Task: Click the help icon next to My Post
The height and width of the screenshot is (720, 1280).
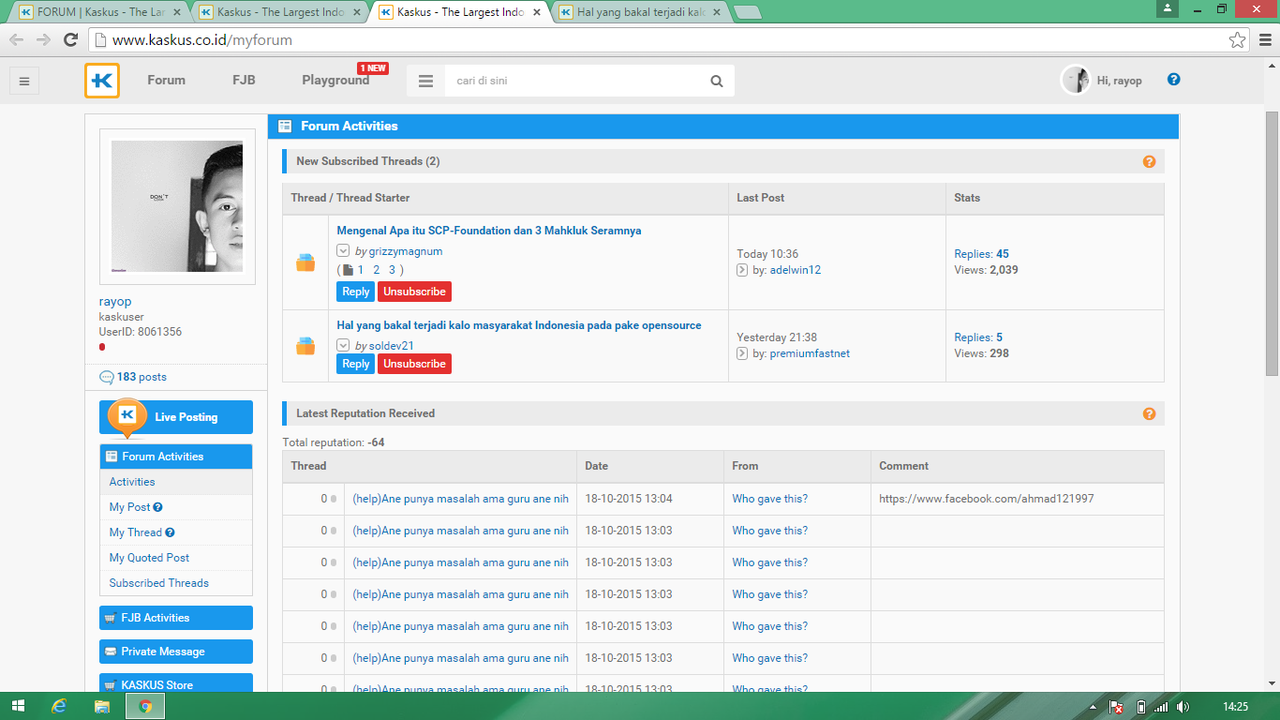Action: point(158,507)
